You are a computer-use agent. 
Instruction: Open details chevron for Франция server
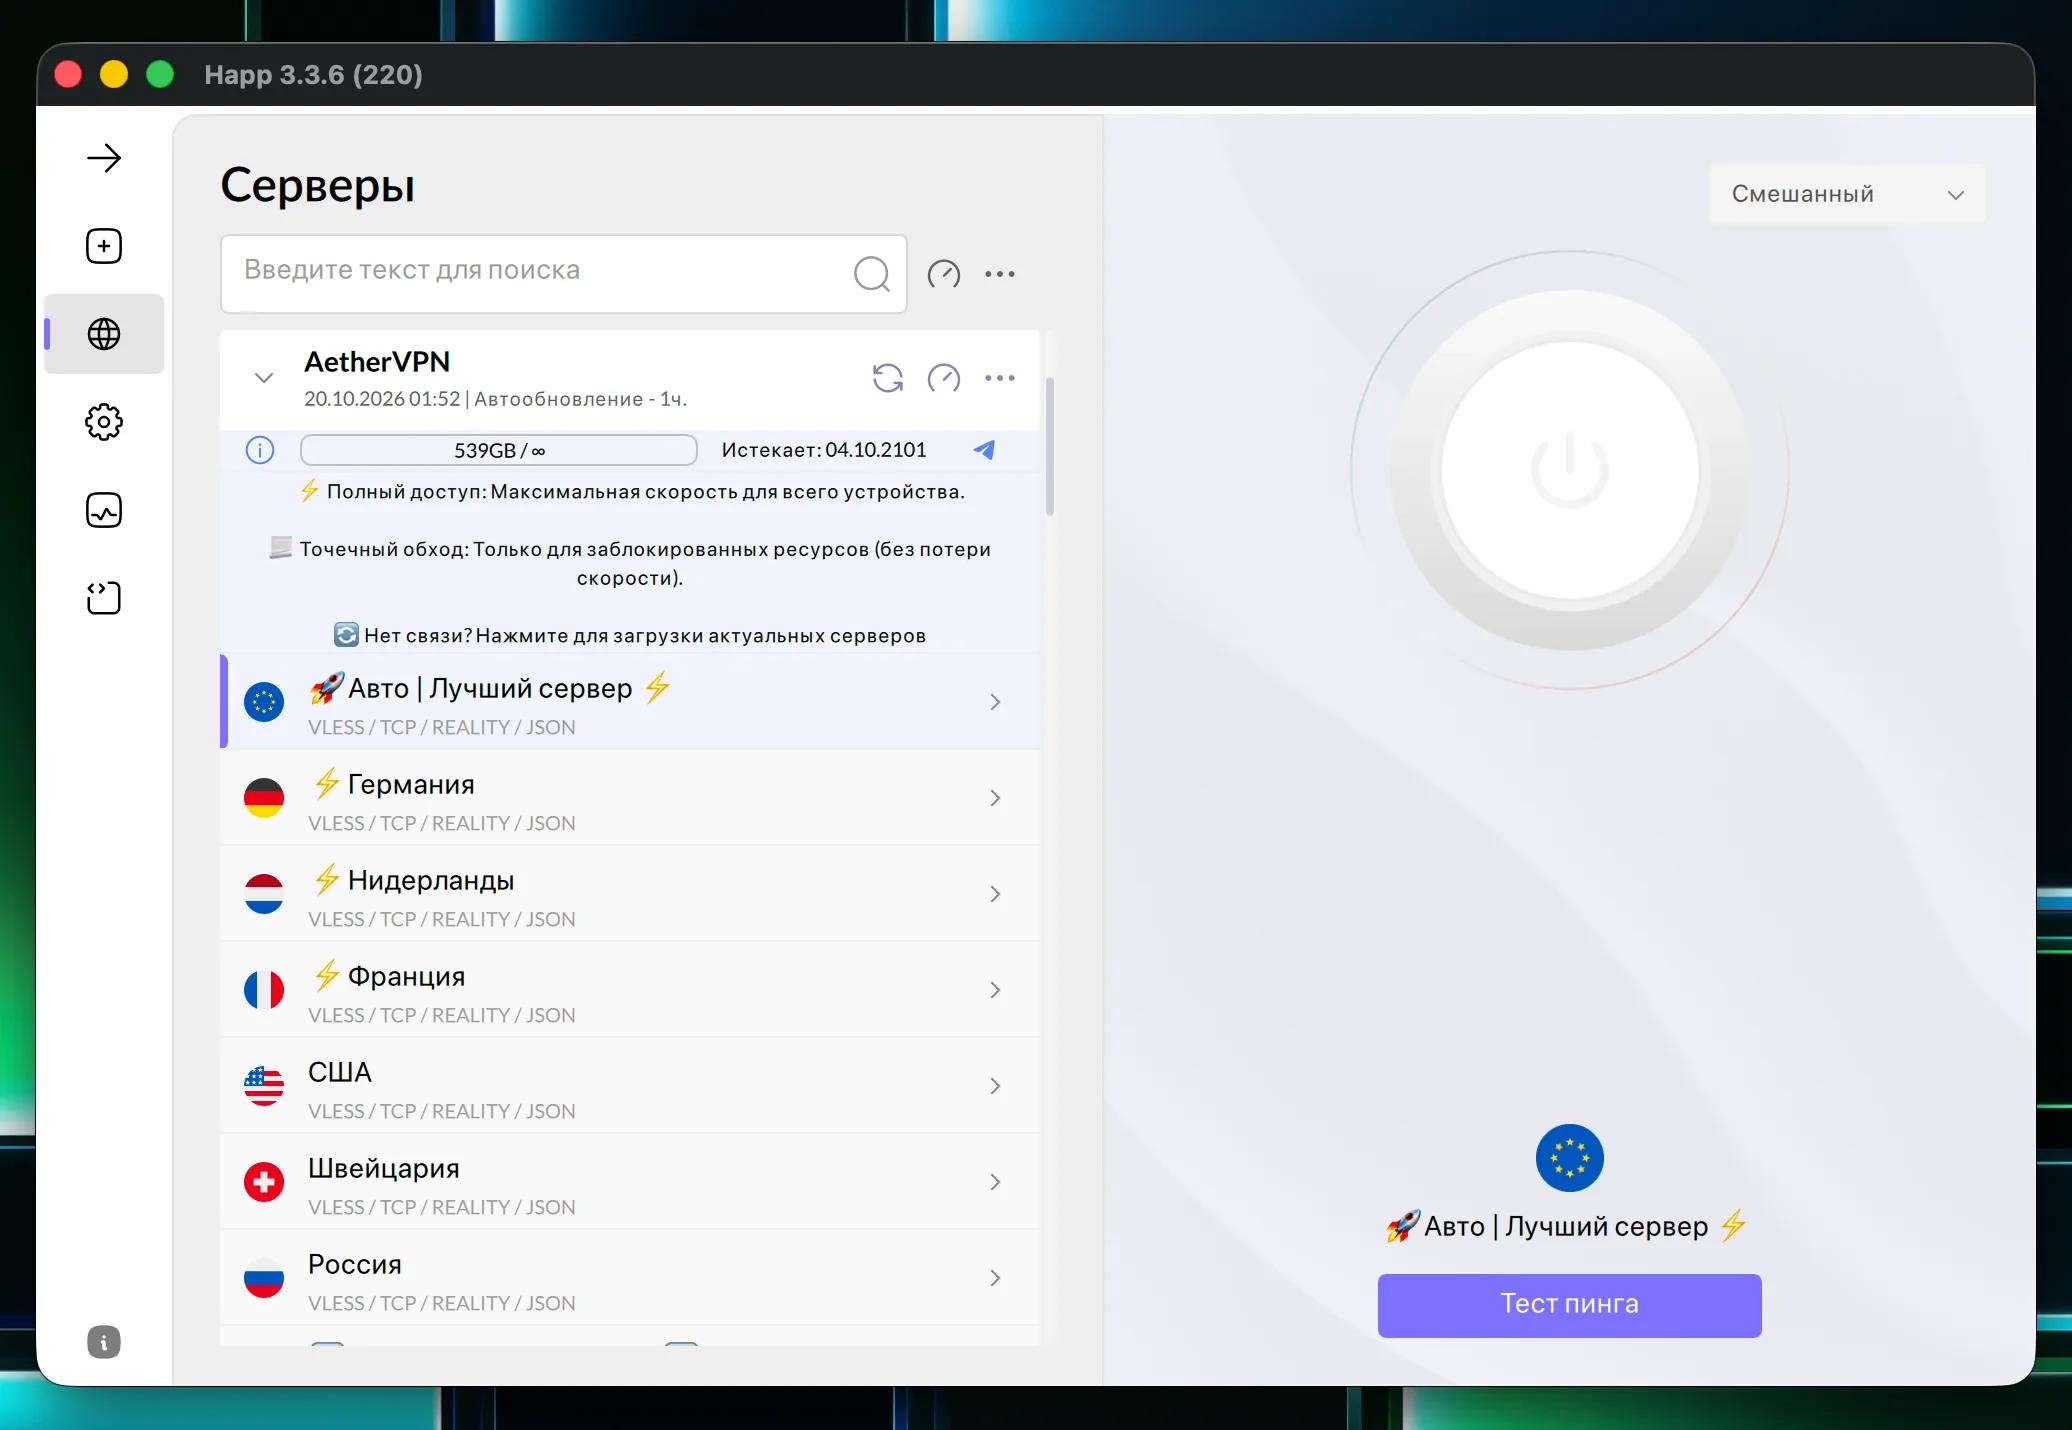(x=995, y=990)
